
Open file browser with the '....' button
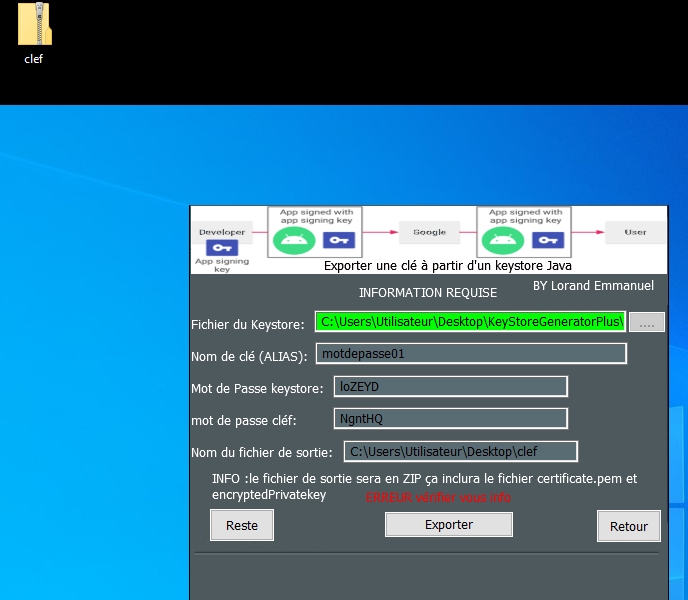[x=647, y=322]
